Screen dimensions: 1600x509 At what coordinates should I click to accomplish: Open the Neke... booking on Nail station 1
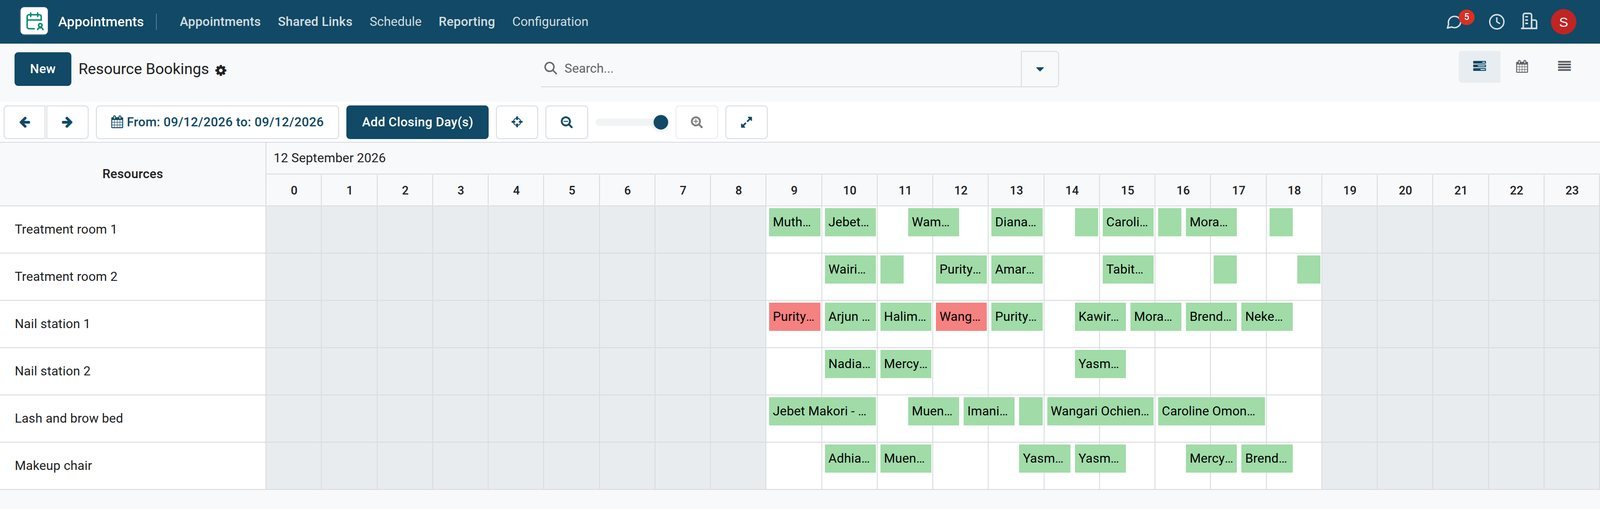point(1267,316)
